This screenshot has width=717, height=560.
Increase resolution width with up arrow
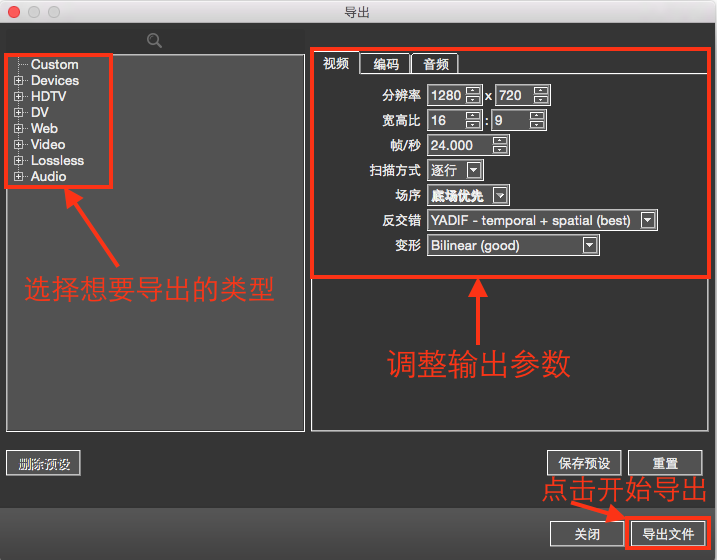[473, 90]
